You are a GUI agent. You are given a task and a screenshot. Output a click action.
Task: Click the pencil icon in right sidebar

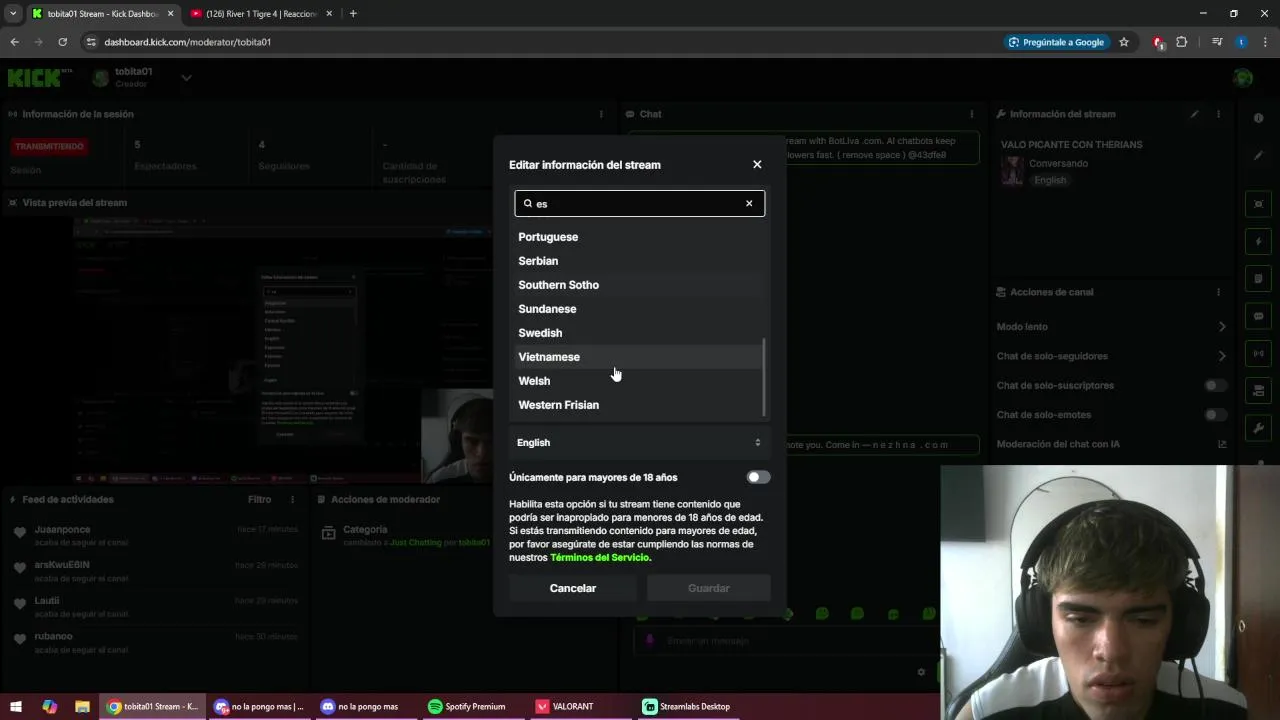(x=1259, y=156)
